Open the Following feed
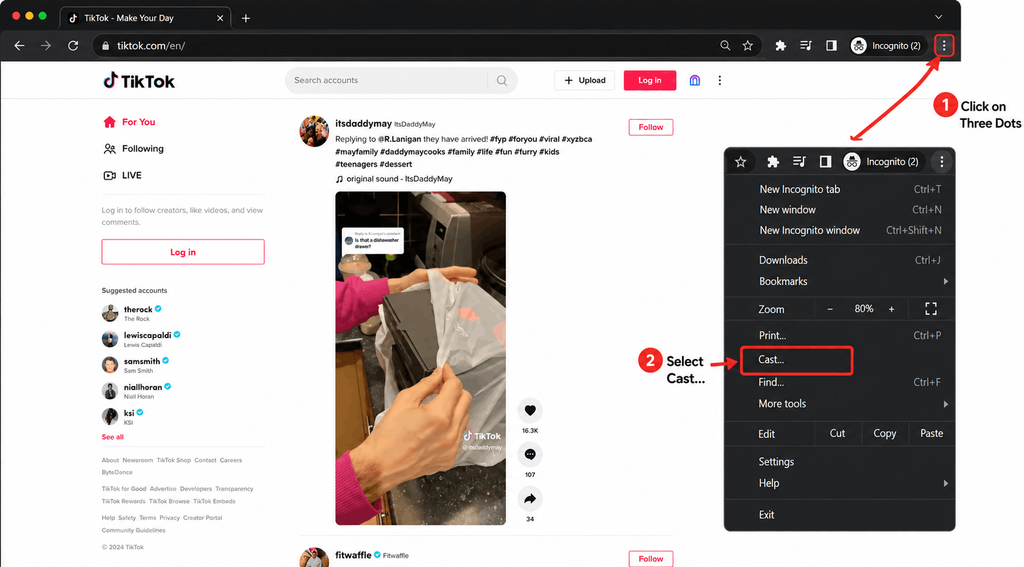Image resolution: width=1024 pixels, height=567 pixels. pos(134,149)
